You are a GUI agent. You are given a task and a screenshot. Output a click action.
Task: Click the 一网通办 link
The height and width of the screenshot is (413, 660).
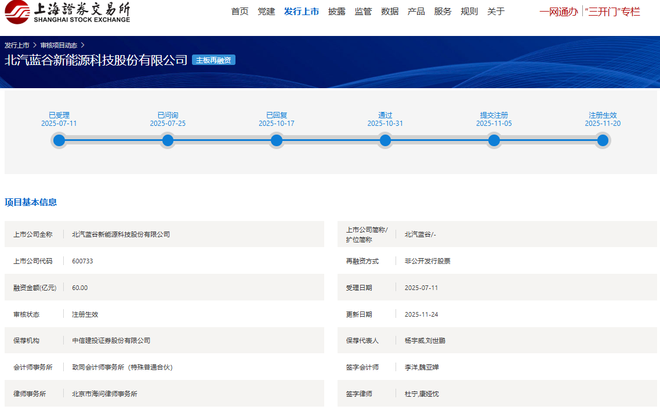pyautogui.click(x=558, y=12)
